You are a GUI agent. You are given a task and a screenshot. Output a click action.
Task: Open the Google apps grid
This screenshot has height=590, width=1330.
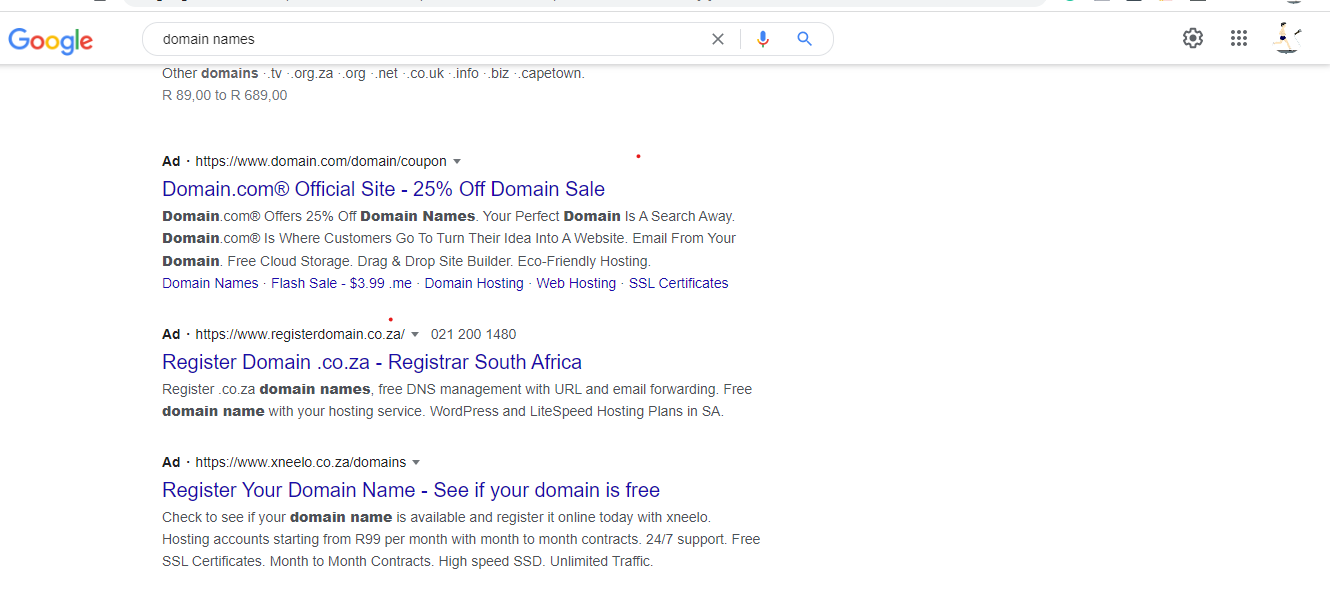(x=1239, y=38)
